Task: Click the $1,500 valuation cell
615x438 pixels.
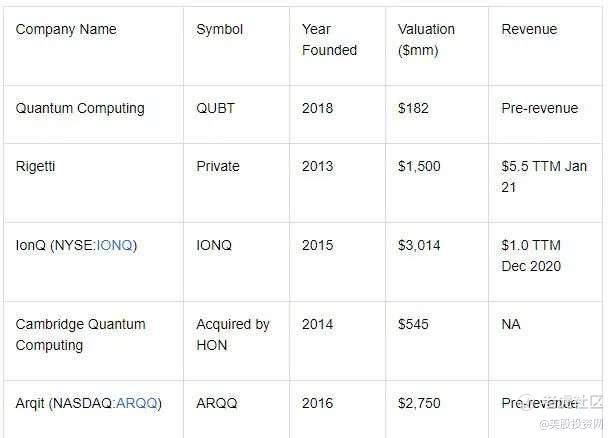Action: (x=419, y=166)
